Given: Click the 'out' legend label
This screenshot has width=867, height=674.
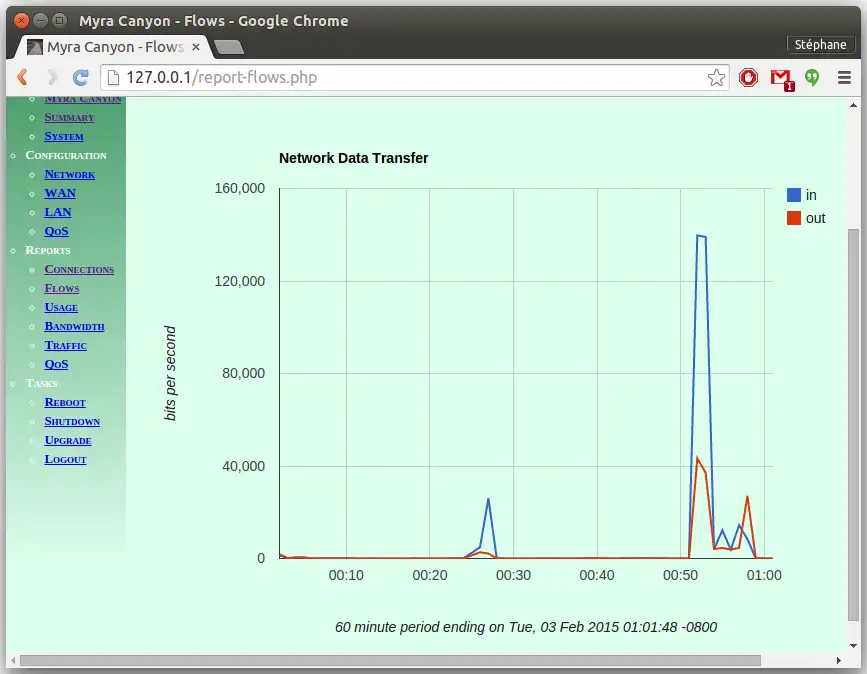Looking at the screenshot, I should (x=815, y=218).
